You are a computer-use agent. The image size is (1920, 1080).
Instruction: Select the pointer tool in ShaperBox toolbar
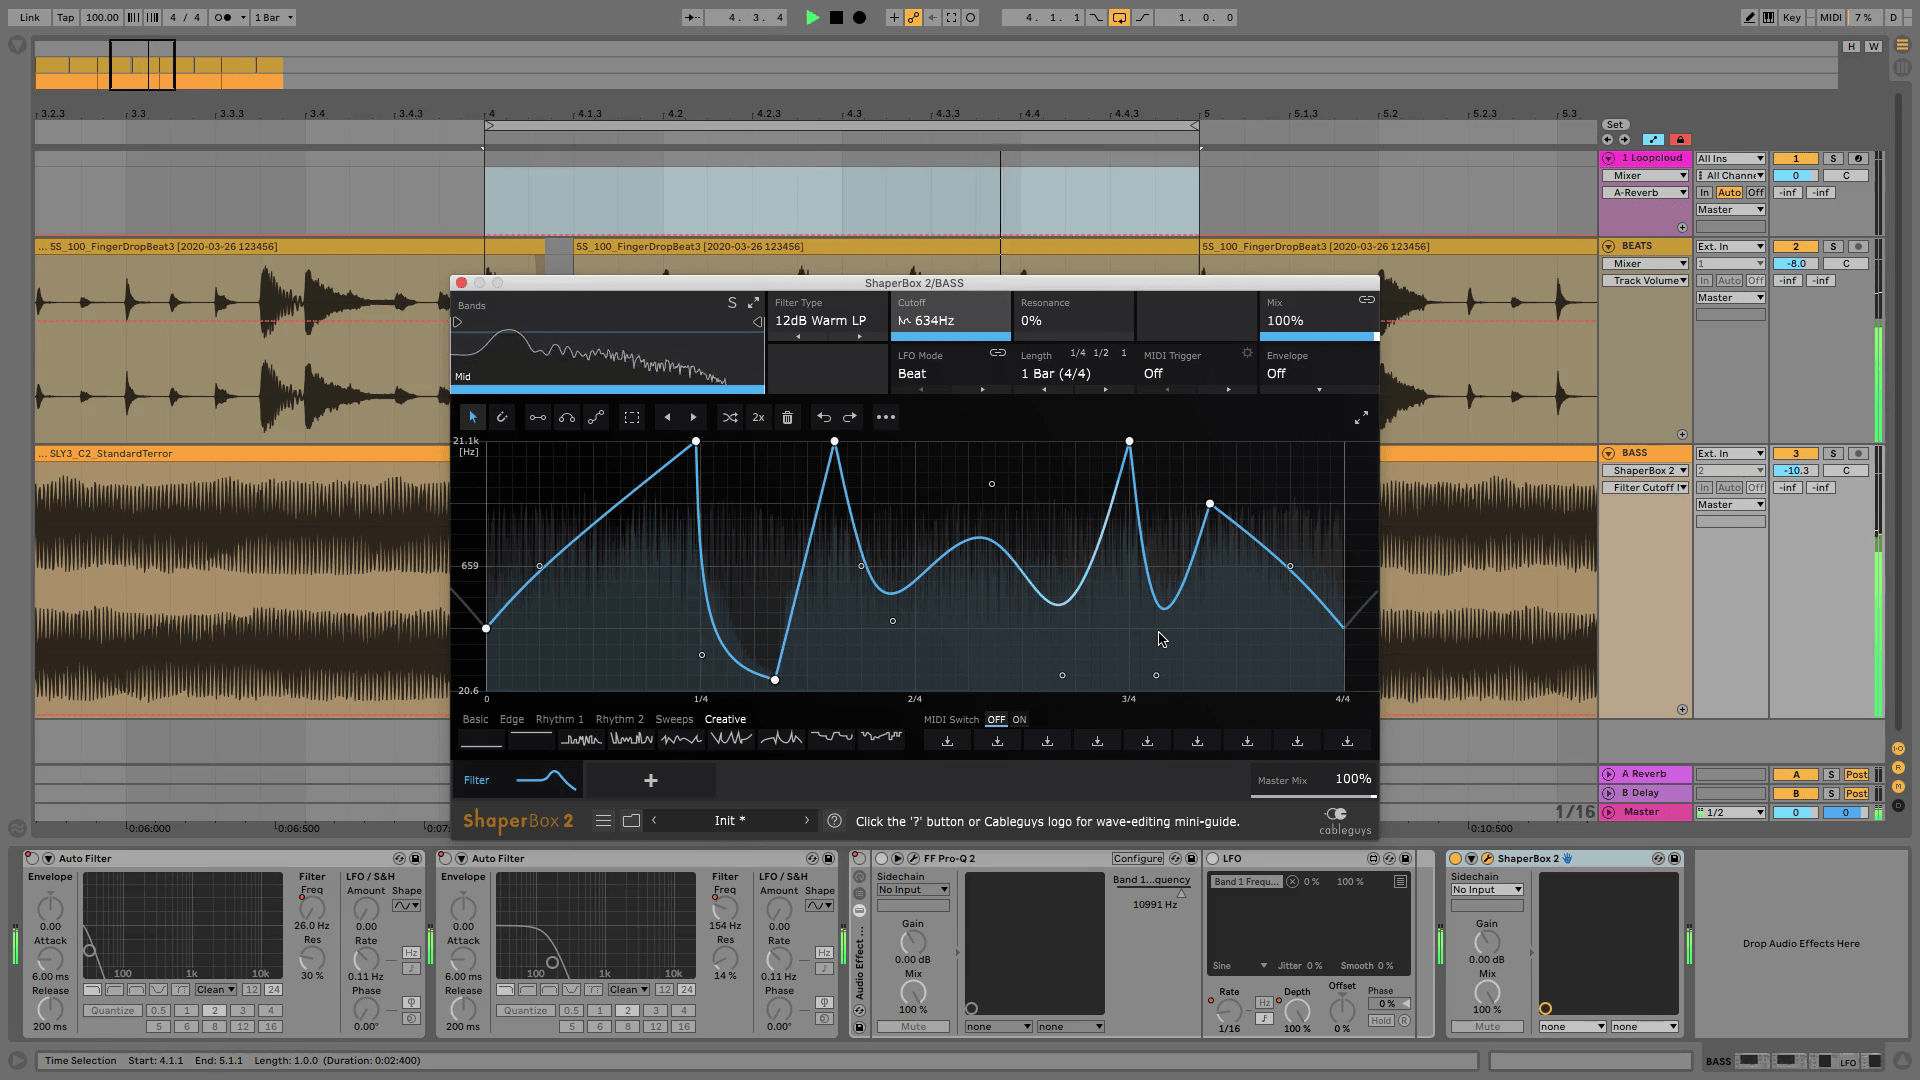[x=472, y=418]
